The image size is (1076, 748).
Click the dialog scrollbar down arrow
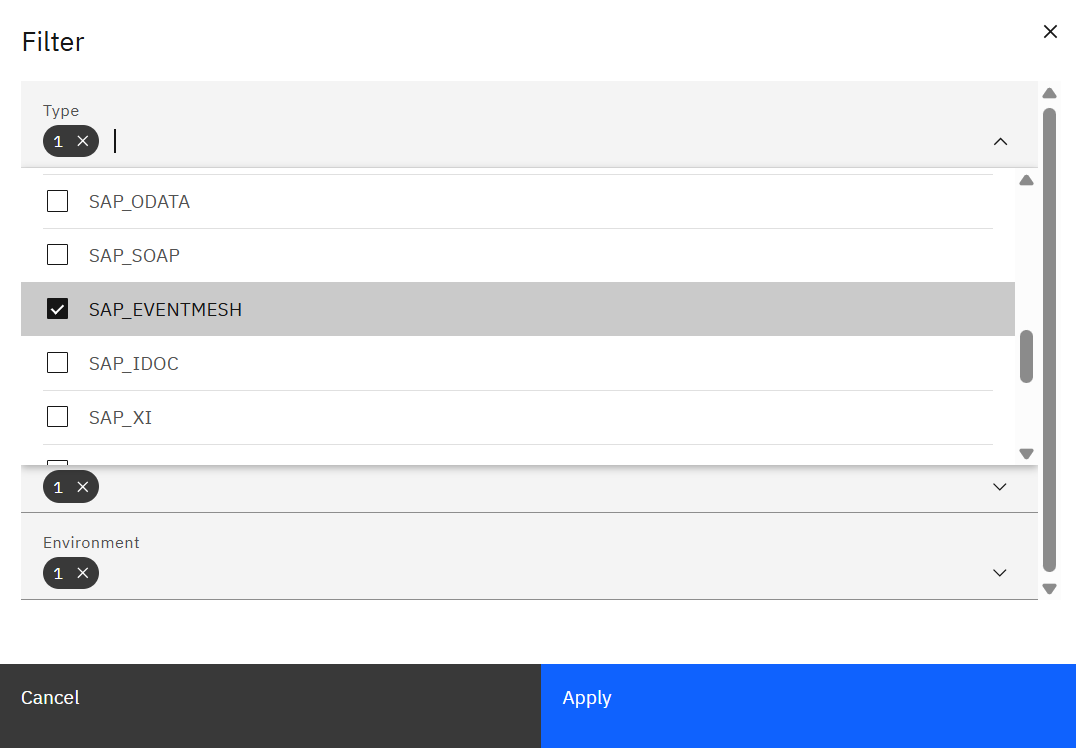click(1049, 589)
